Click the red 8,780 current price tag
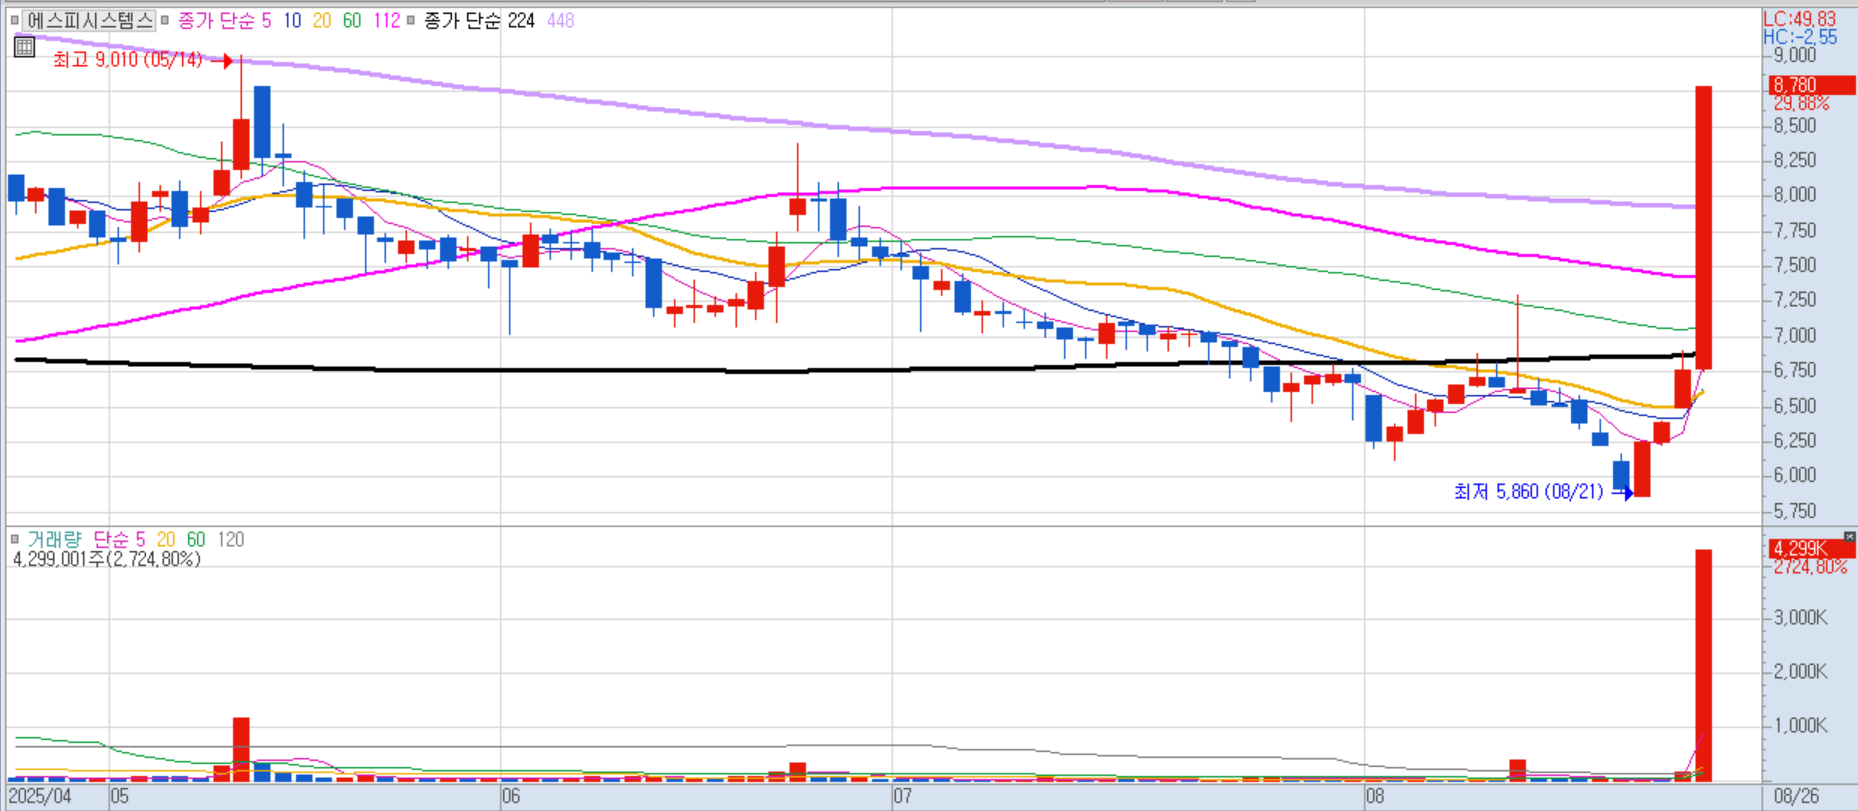The width and height of the screenshot is (1858, 811). 1811,85
